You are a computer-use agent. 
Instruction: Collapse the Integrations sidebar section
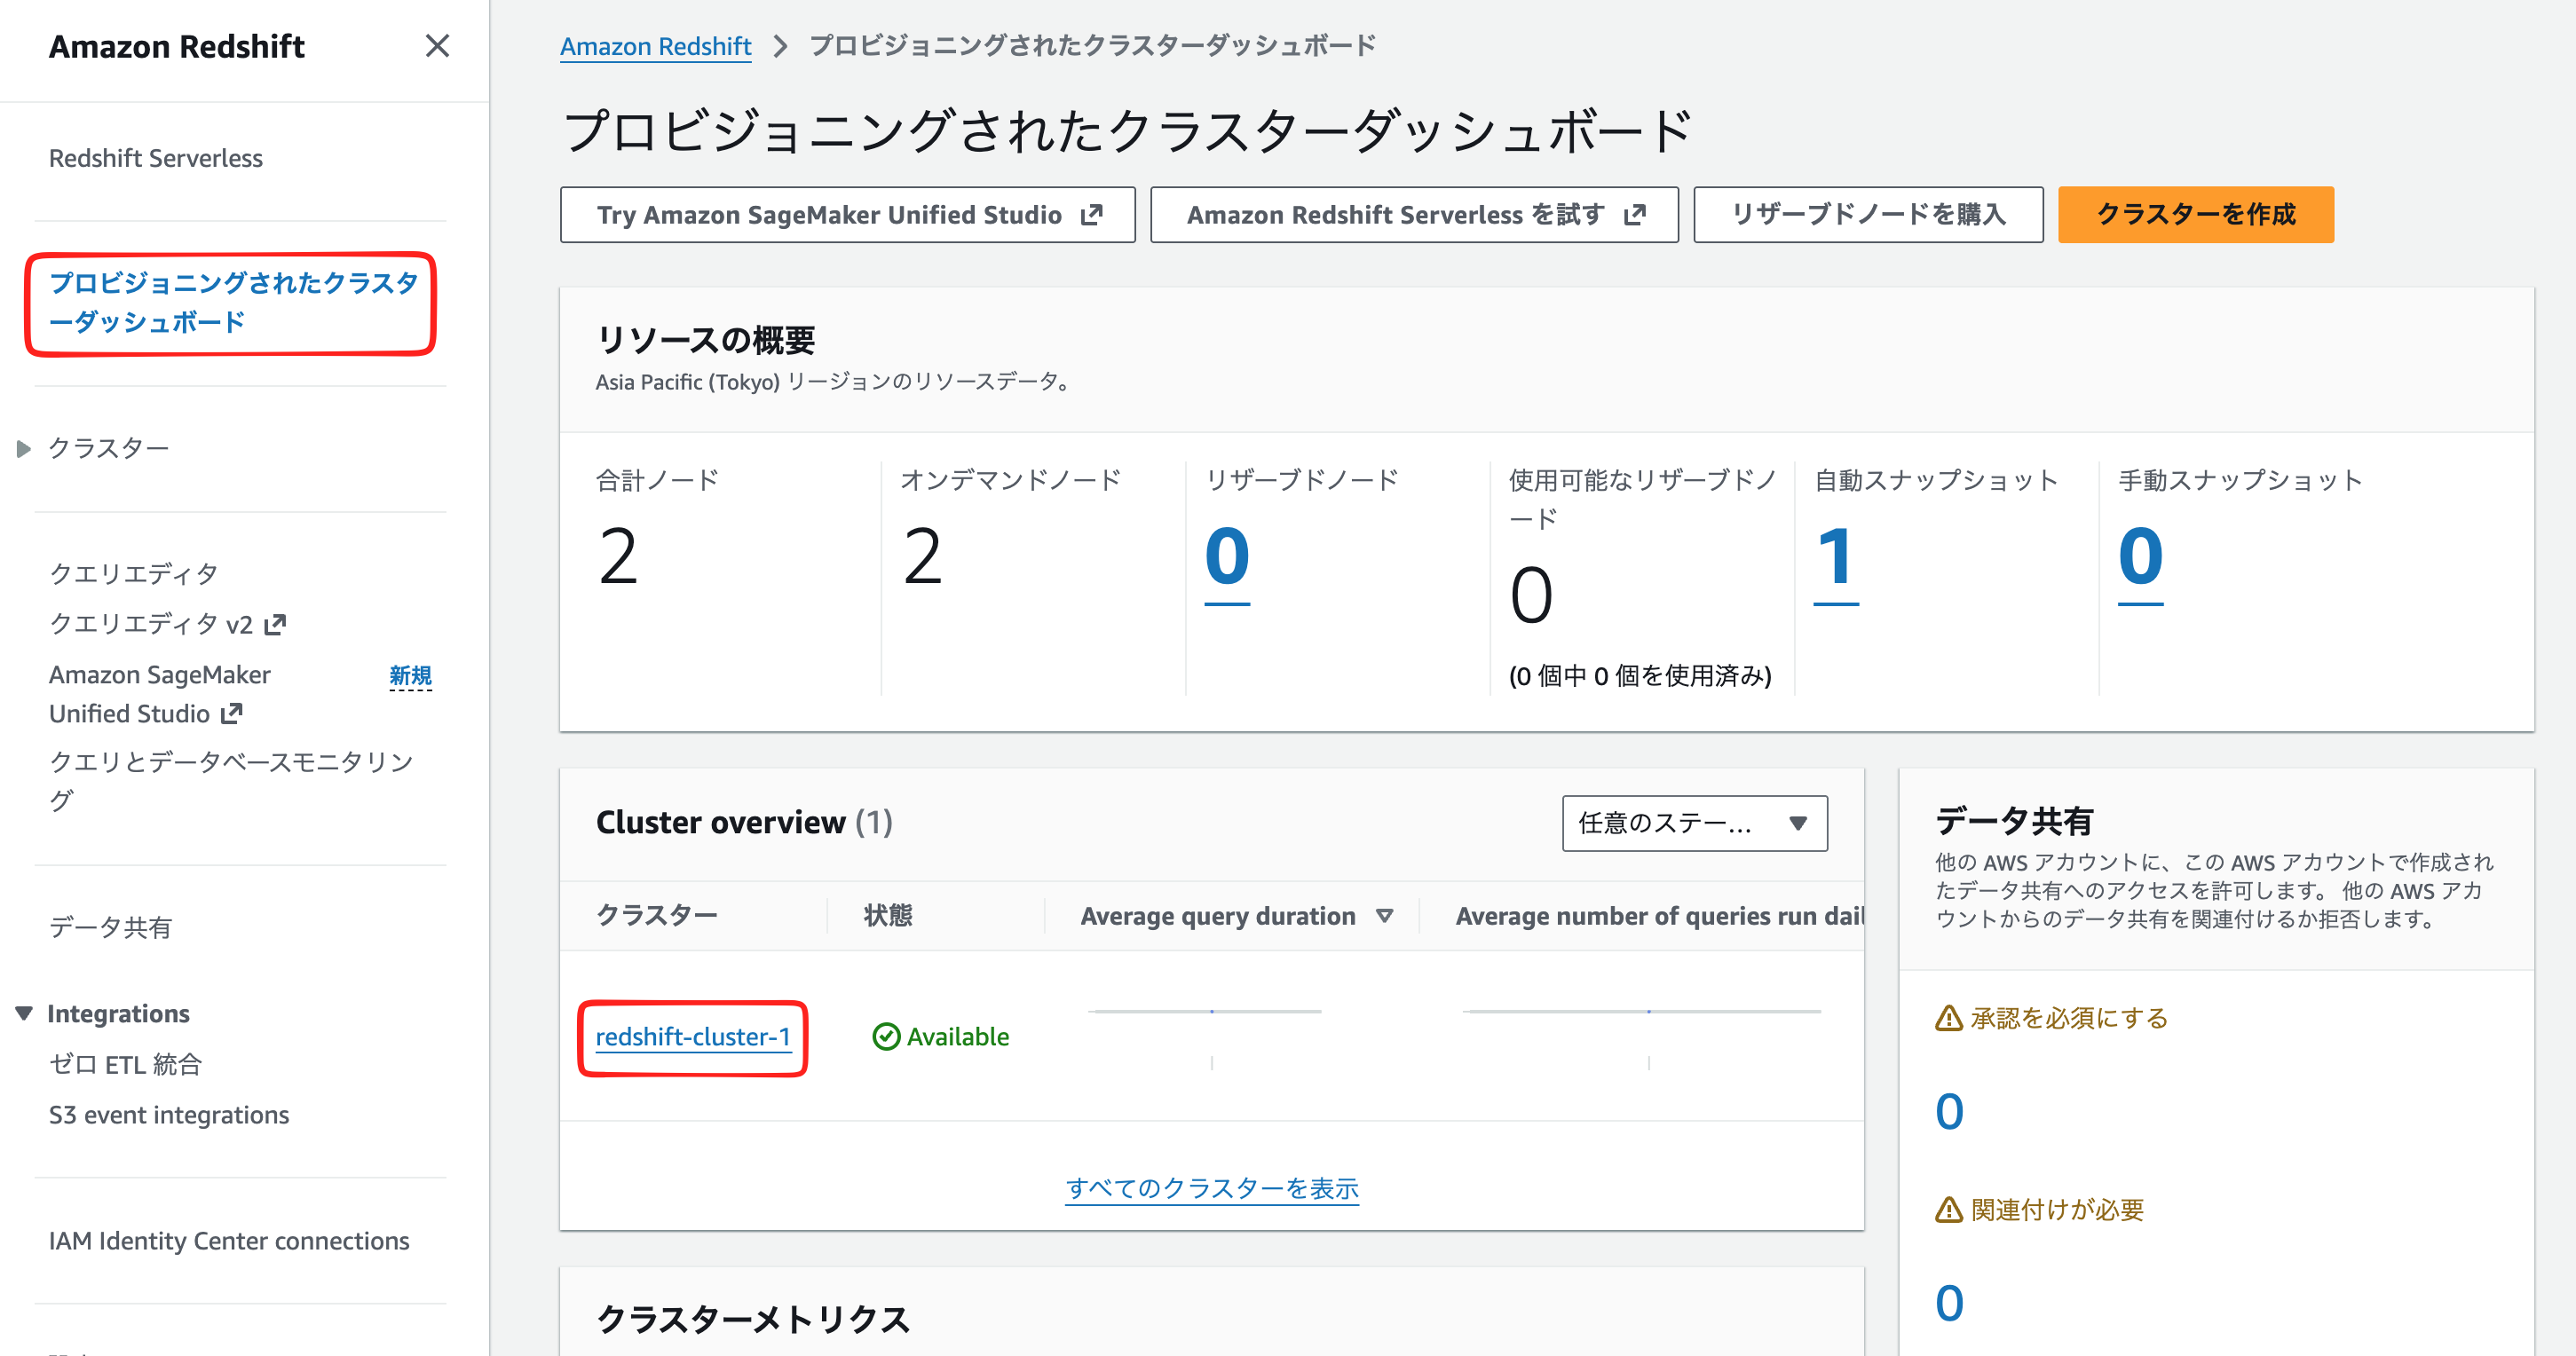pyautogui.click(x=24, y=1013)
